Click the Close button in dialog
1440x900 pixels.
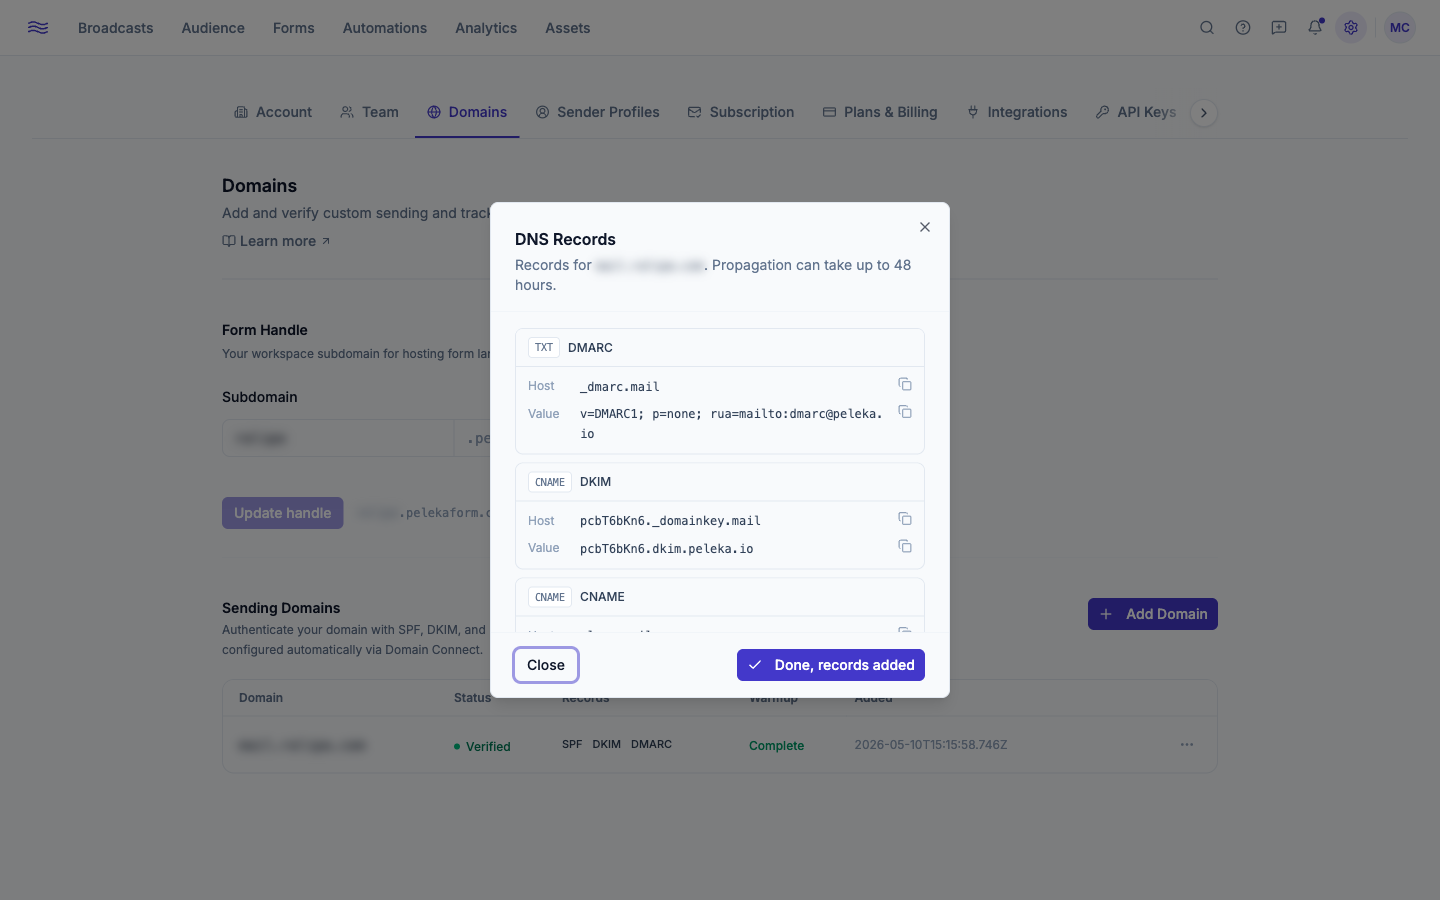coord(546,665)
